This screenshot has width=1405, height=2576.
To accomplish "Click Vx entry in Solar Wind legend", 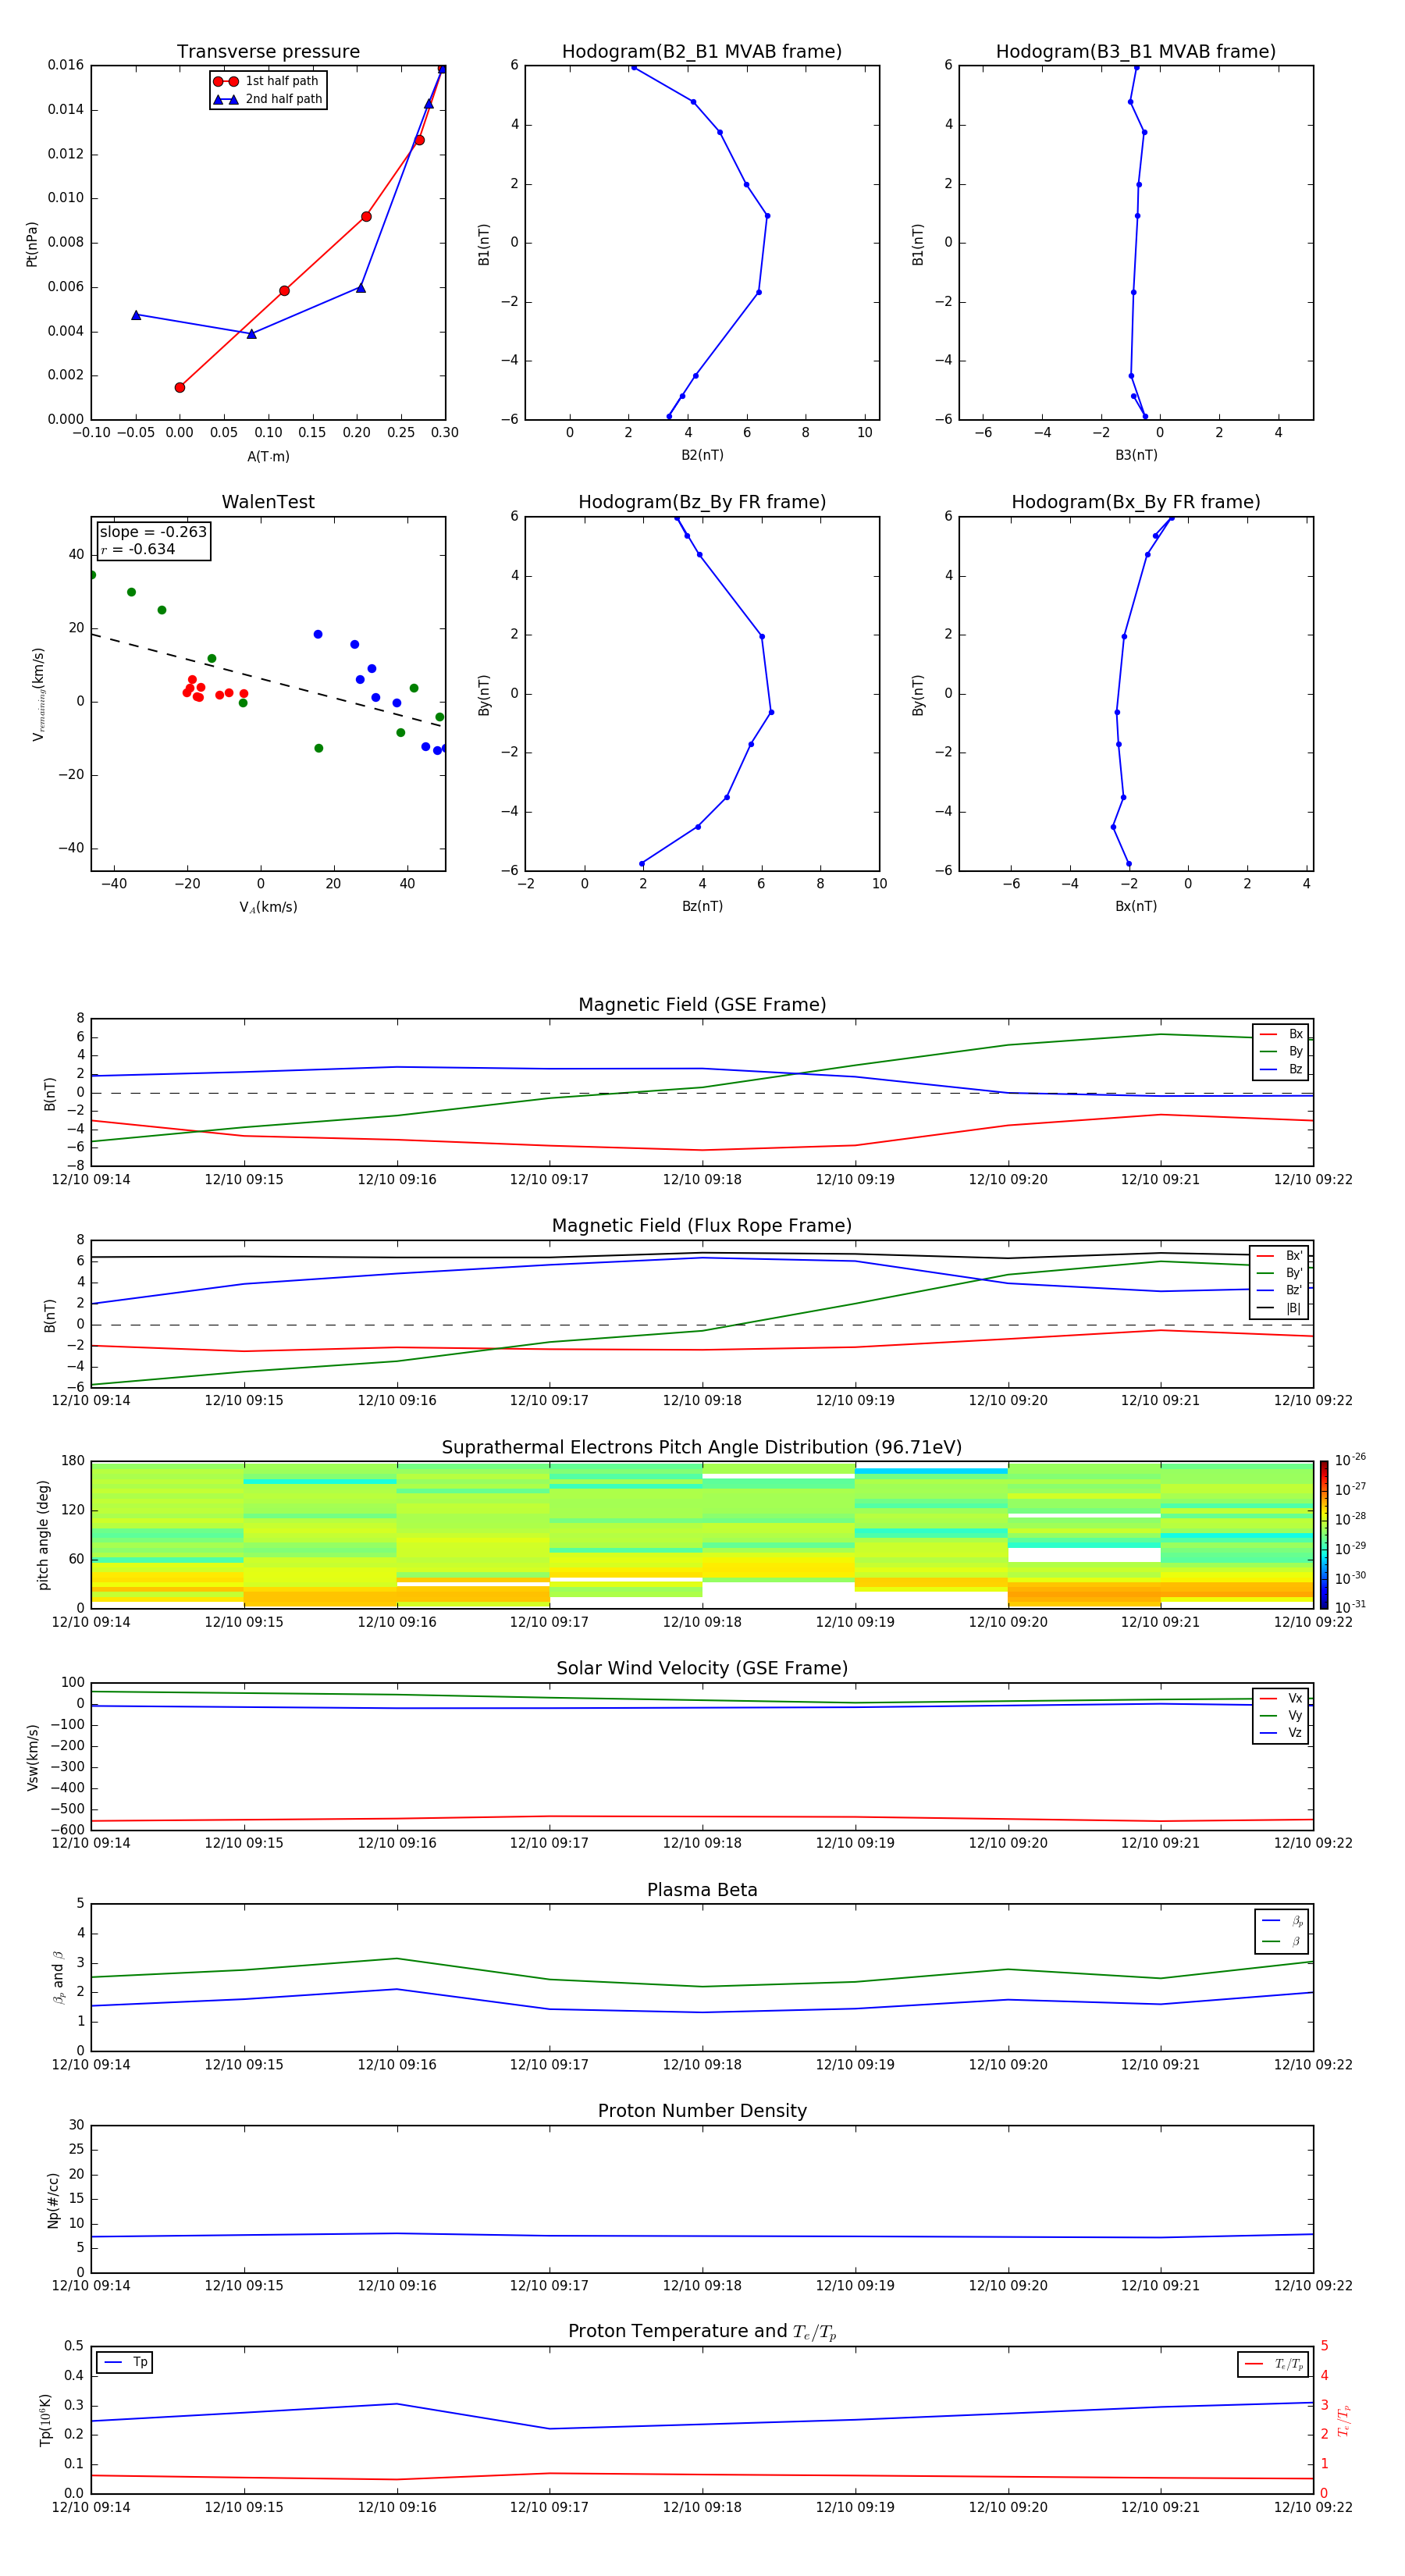I will pos(1281,1698).
